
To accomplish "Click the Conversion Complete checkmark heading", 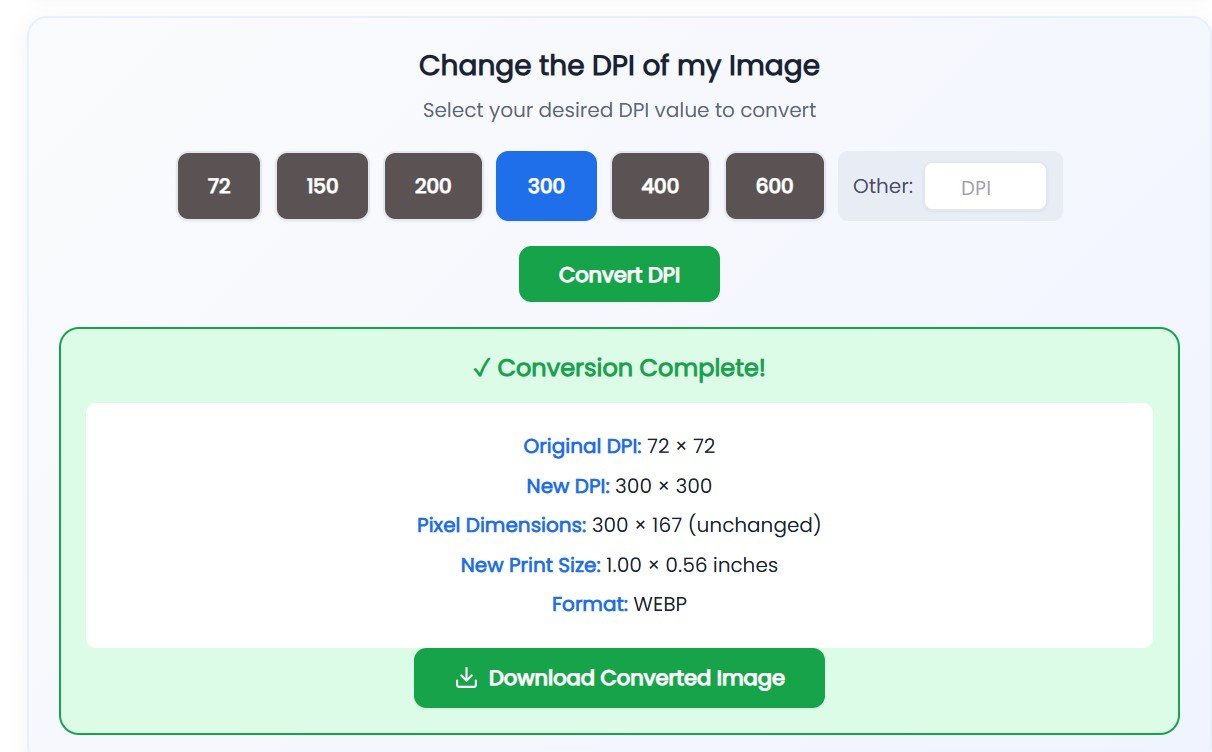I will (619, 368).
